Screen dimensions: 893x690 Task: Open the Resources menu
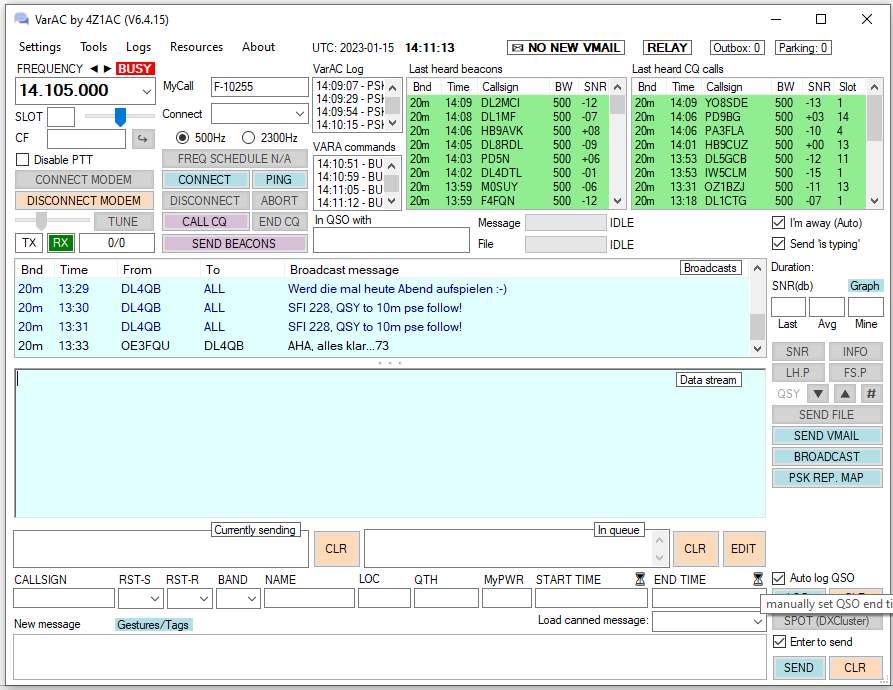(x=196, y=47)
